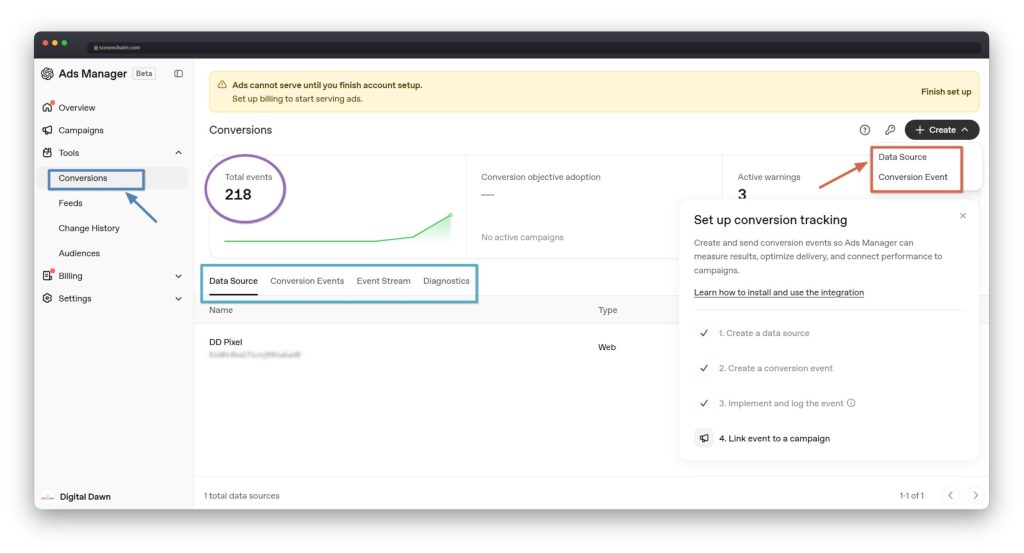This screenshot has height=553, width=1024.
Task: Open Conversions under Tools
Action: [83, 178]
